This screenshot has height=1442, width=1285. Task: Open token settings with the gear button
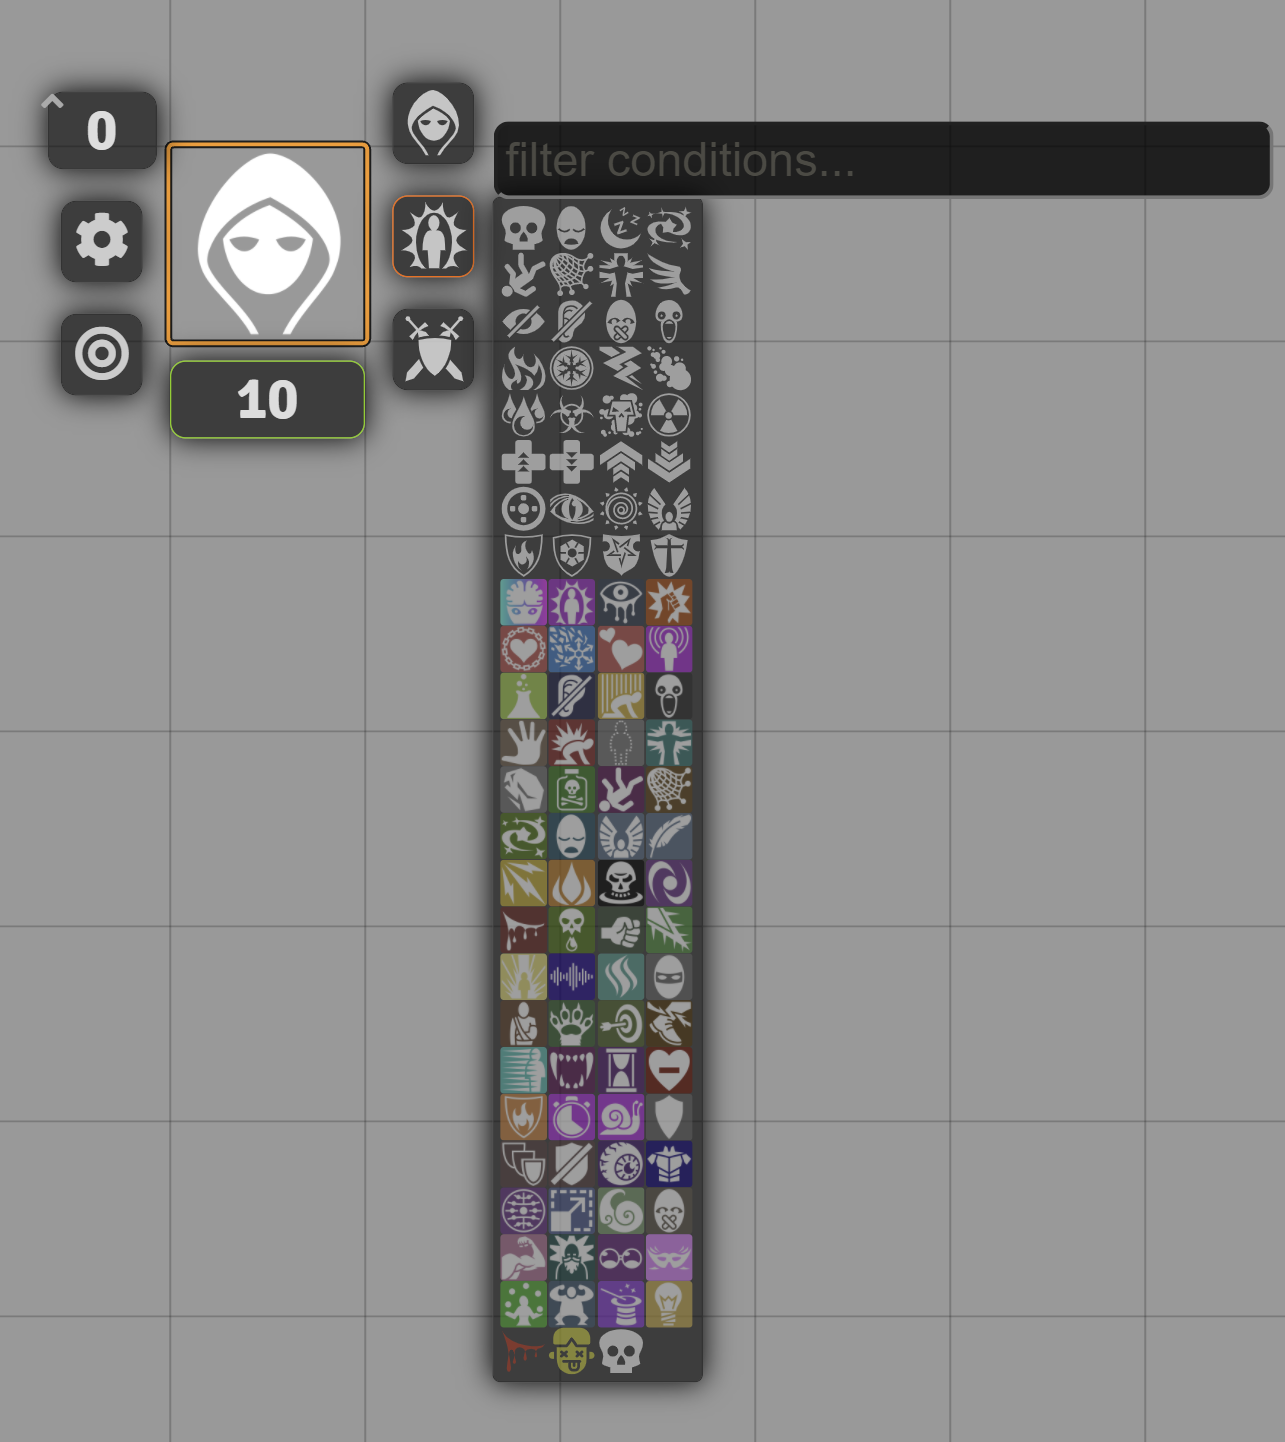[x=102, y=241]
